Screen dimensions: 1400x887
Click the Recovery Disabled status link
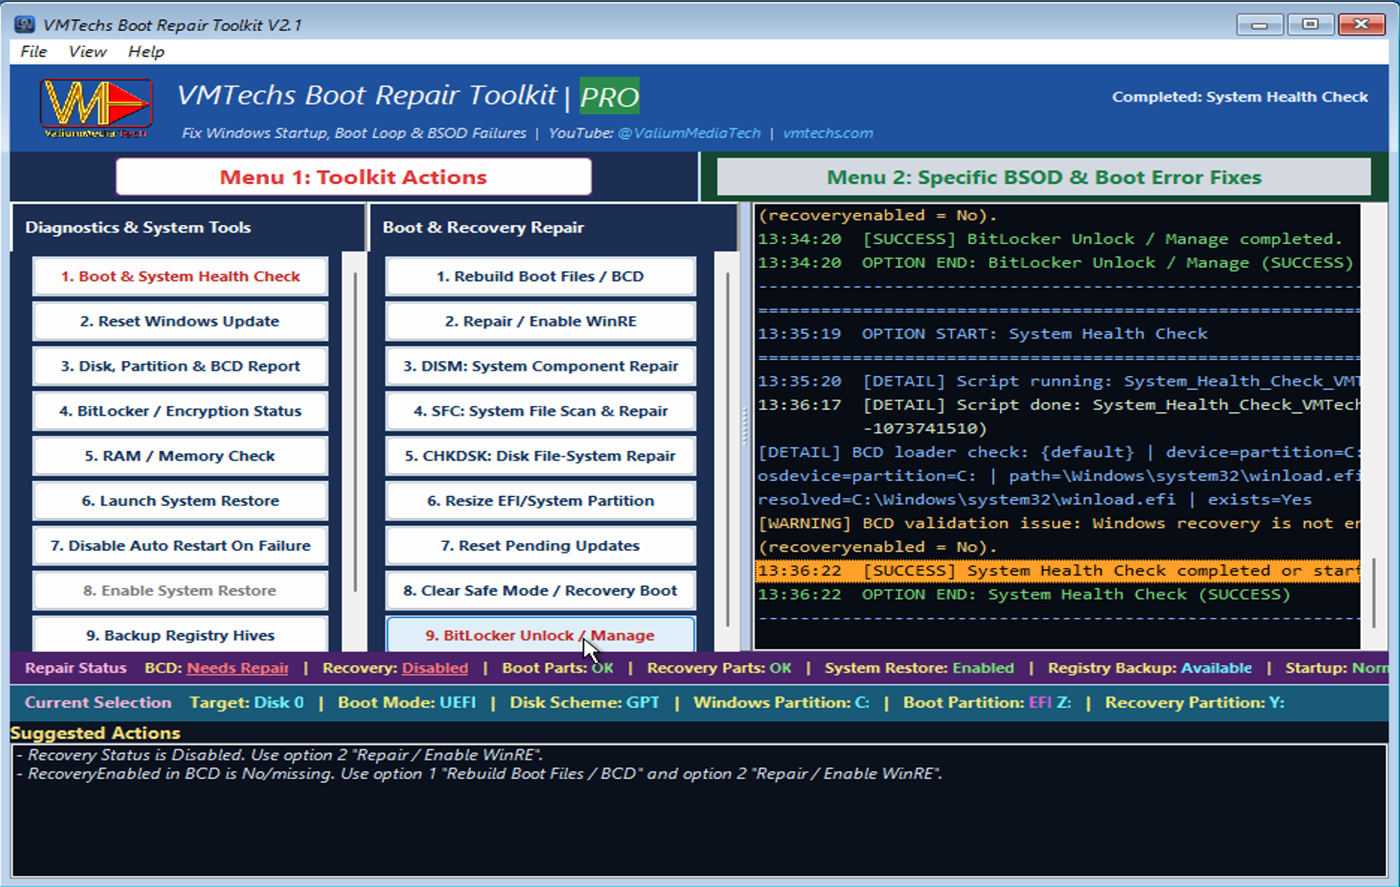[x=434, y=668]
